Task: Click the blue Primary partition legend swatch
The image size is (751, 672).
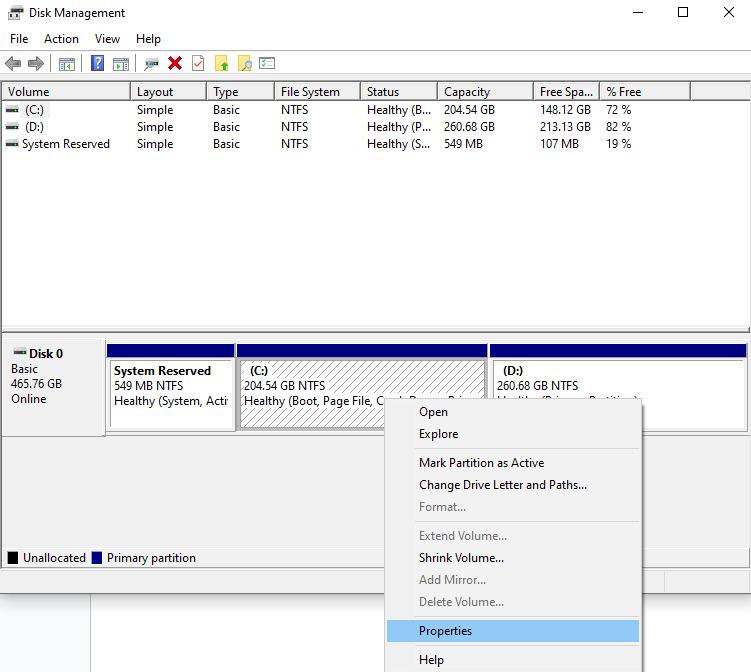Action: click(x=97, y=558)
